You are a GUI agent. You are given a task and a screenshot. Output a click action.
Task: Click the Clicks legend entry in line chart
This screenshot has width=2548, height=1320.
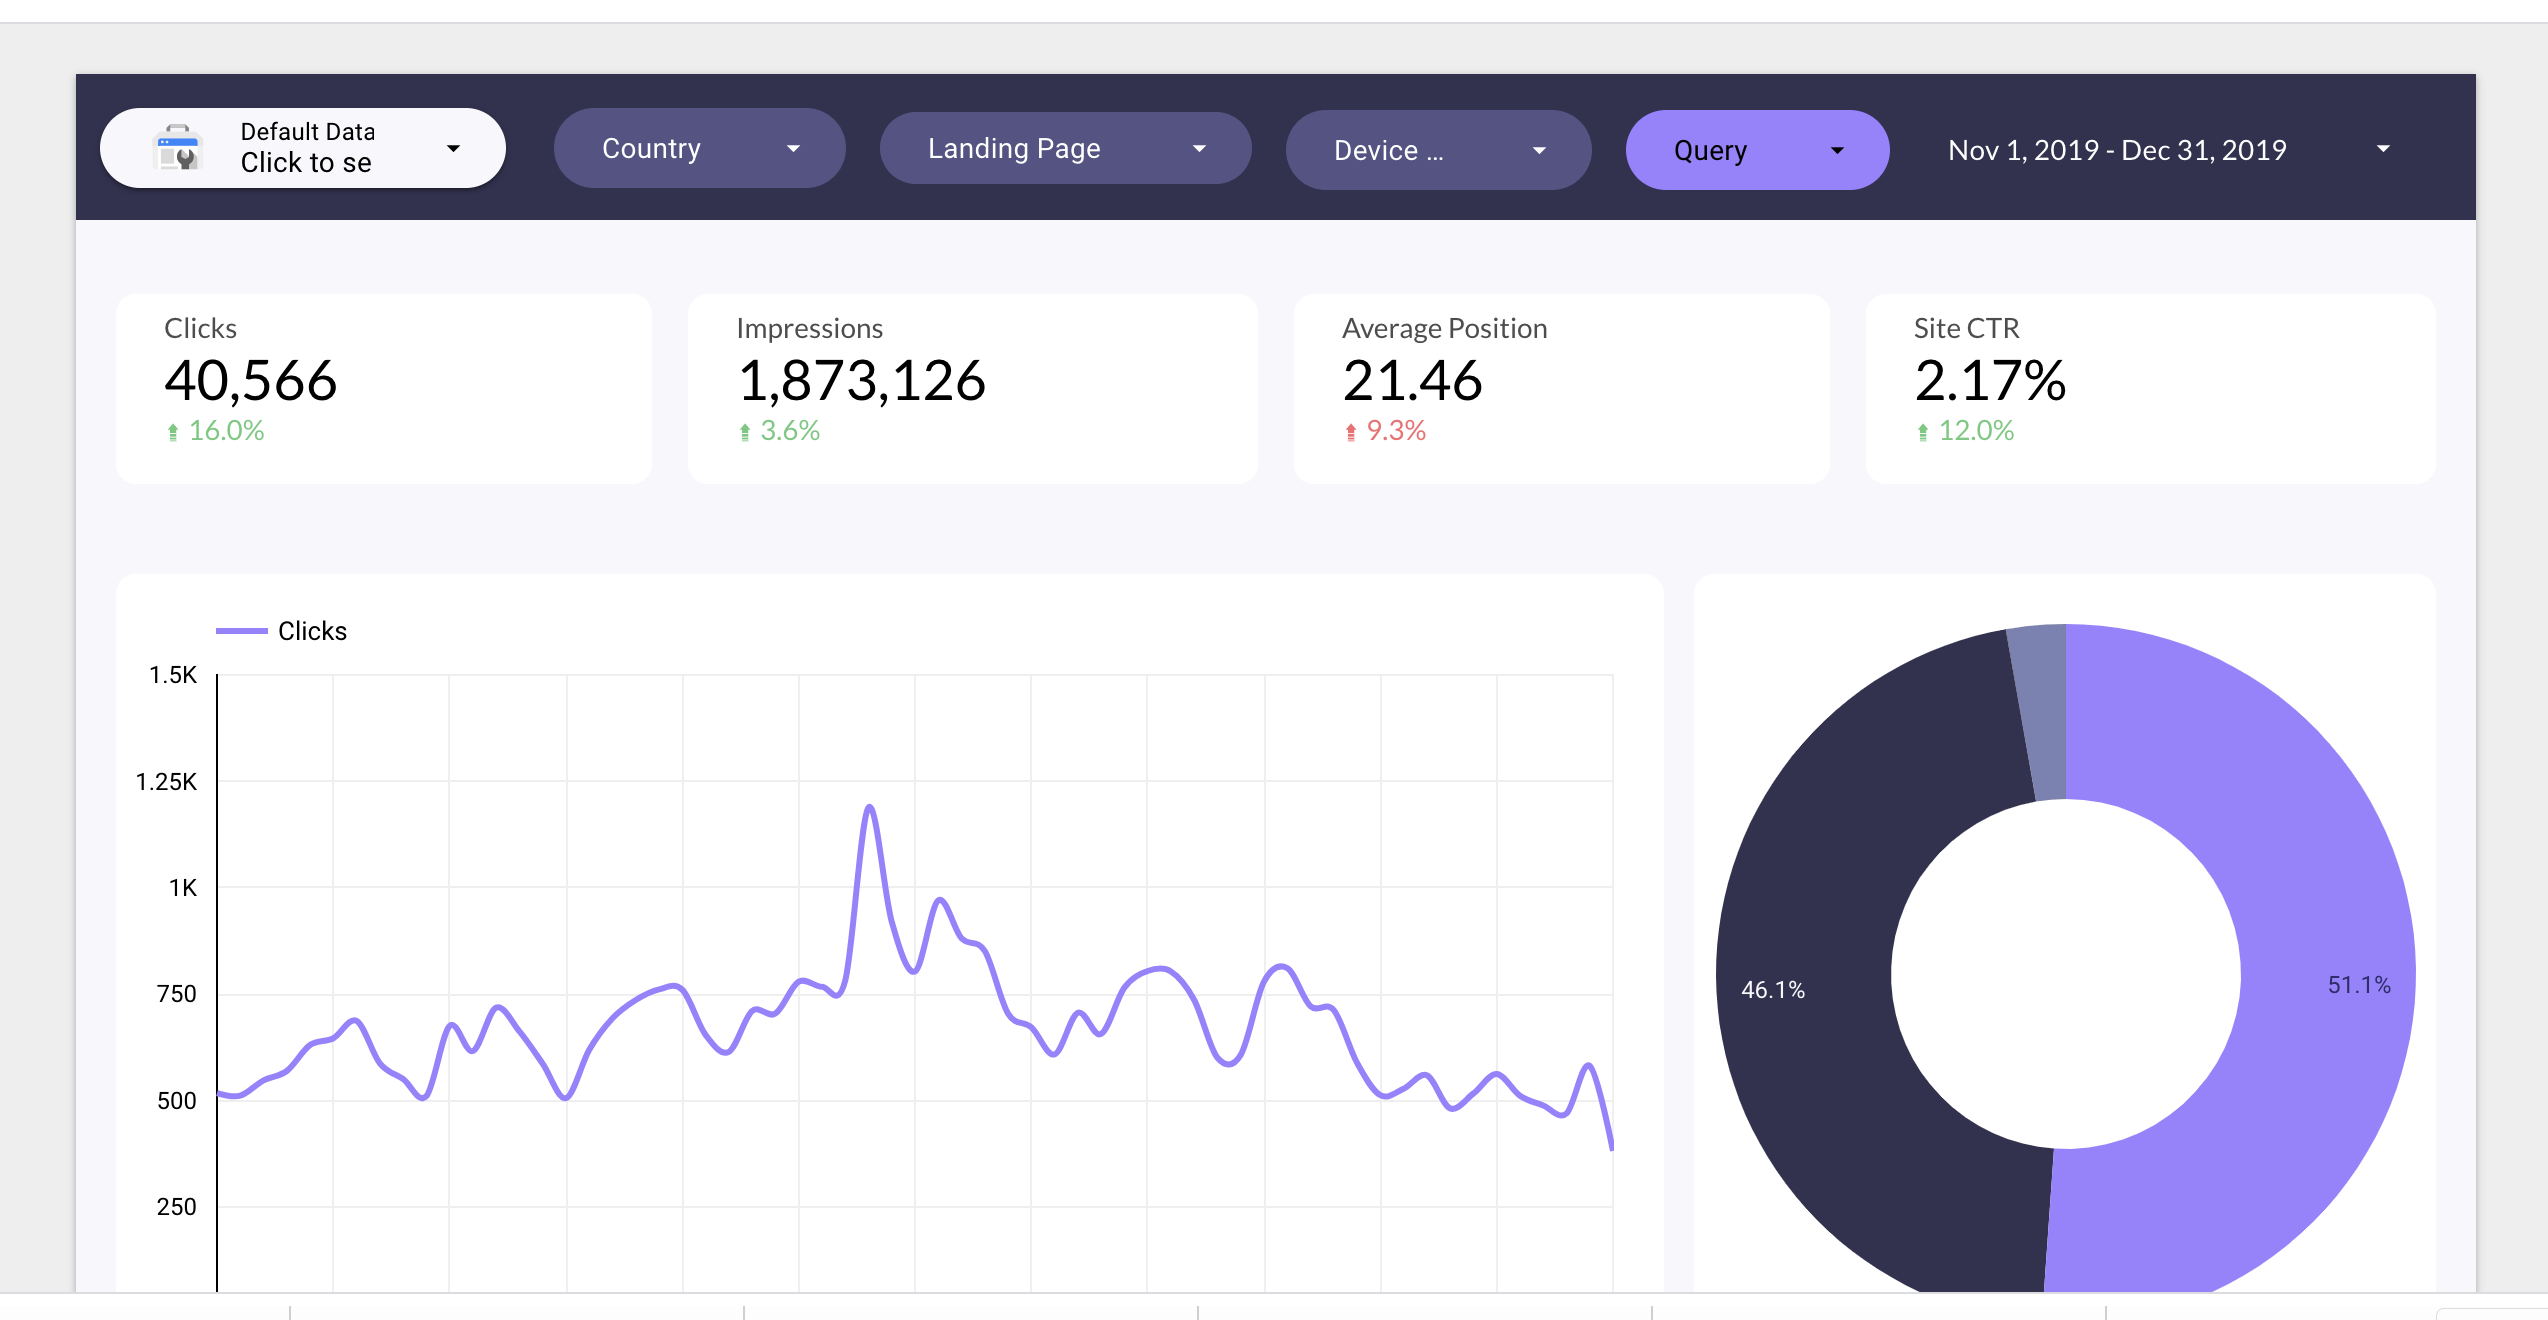coord(282,631)
